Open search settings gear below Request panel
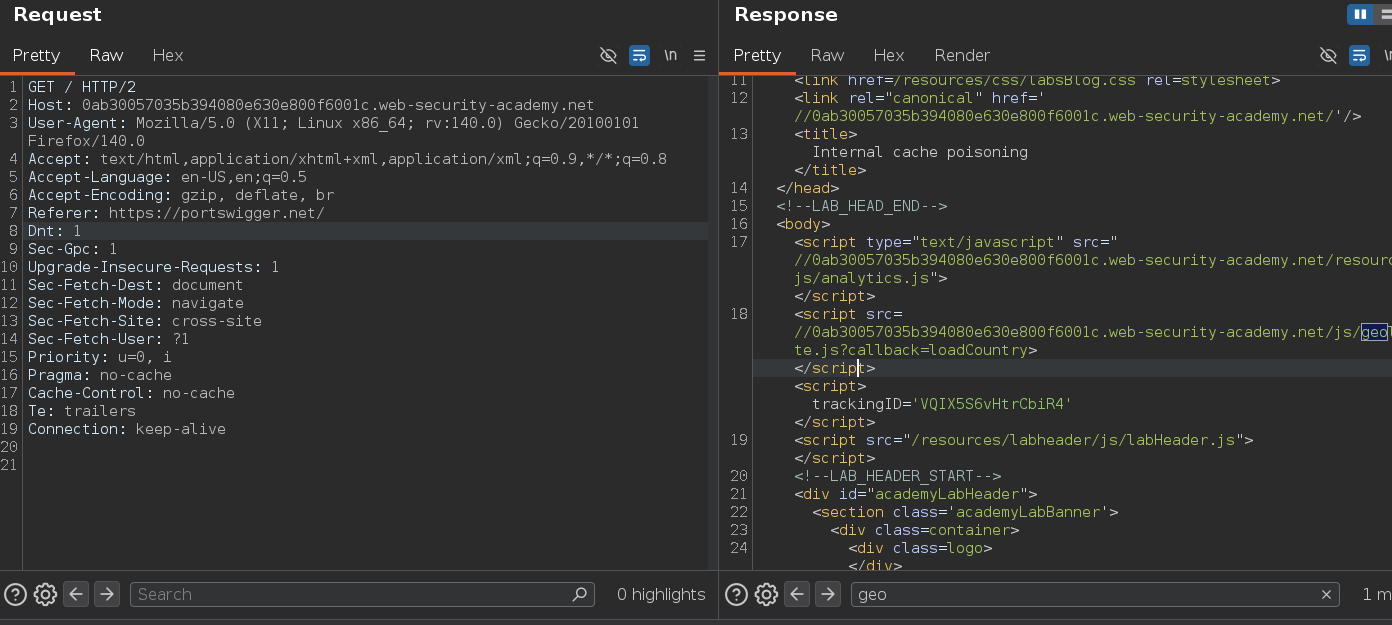 45,594
